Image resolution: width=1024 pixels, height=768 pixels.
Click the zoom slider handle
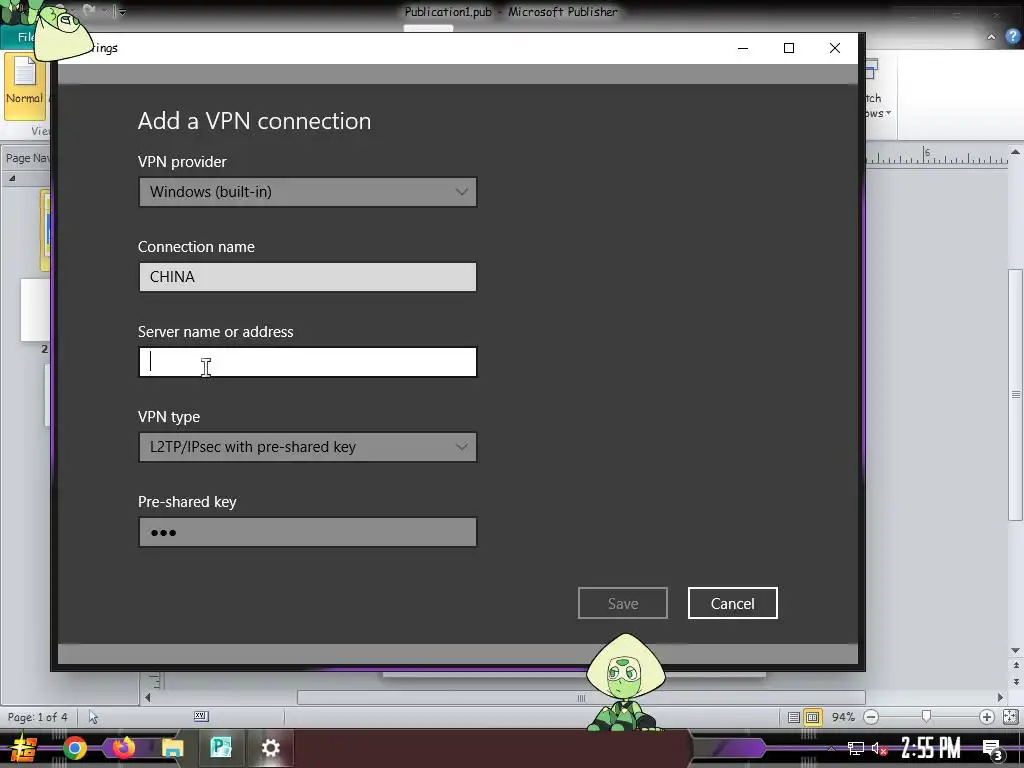[x=925, y=716]
